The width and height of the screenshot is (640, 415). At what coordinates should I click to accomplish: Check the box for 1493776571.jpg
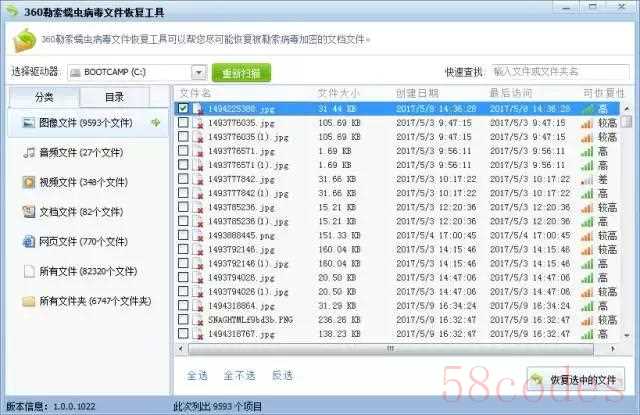tap(183, 151)
